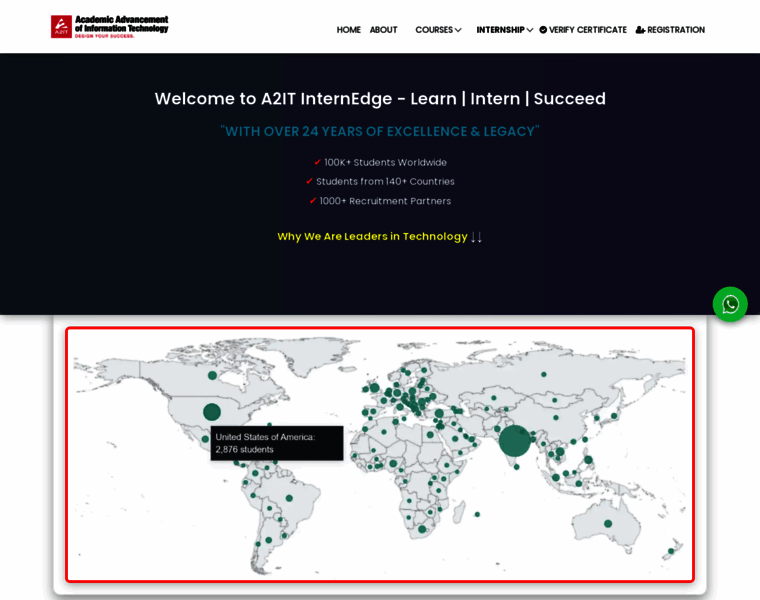Expand the Internship dropdown menu
760x600 pixels.
(504, 30)
